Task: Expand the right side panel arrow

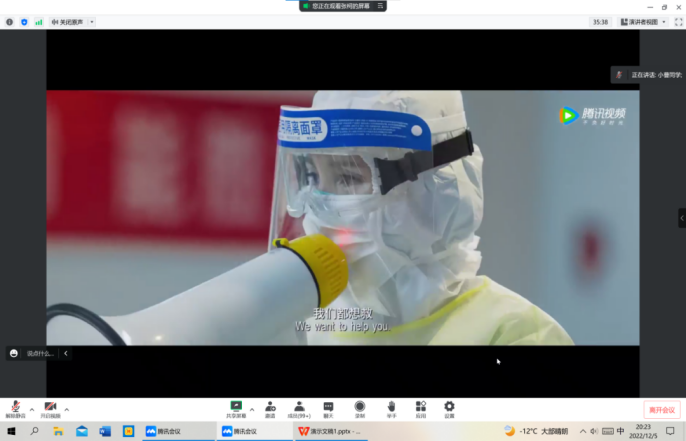Action: click(682, 218)
